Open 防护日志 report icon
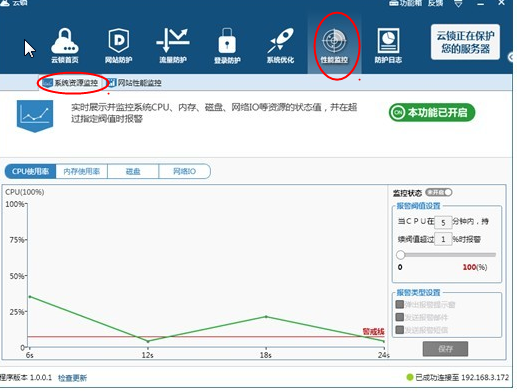The image size is (521, 392). [388, 45]
